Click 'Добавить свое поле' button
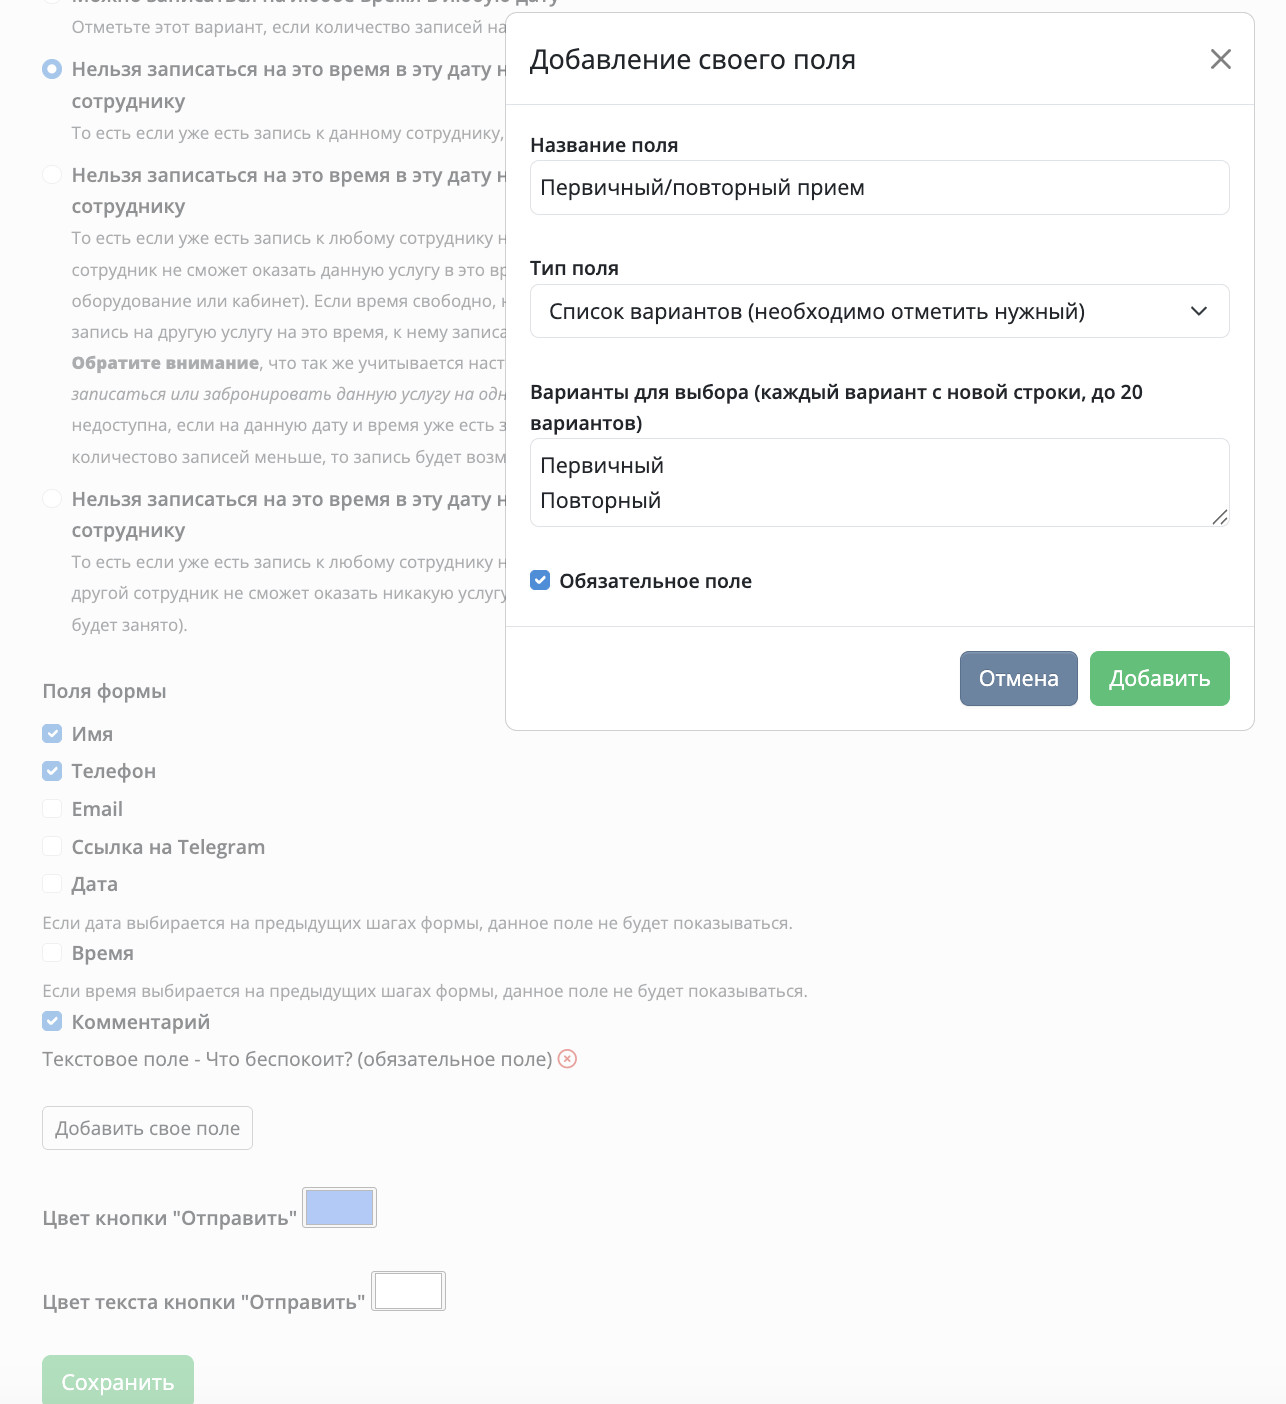This screenshot has height=1404, width=1286. (147, 1128)
